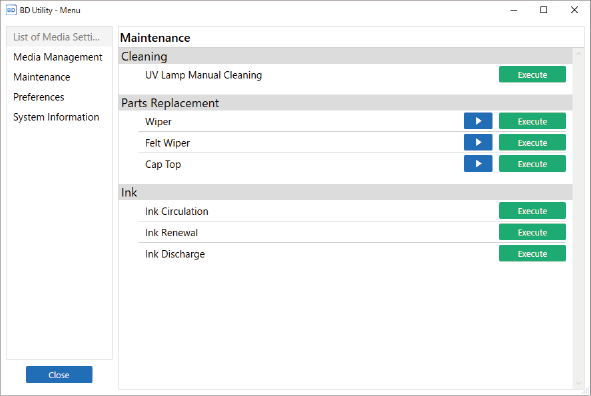
Task: Minimize the BD Utility window
Action: 513,10
